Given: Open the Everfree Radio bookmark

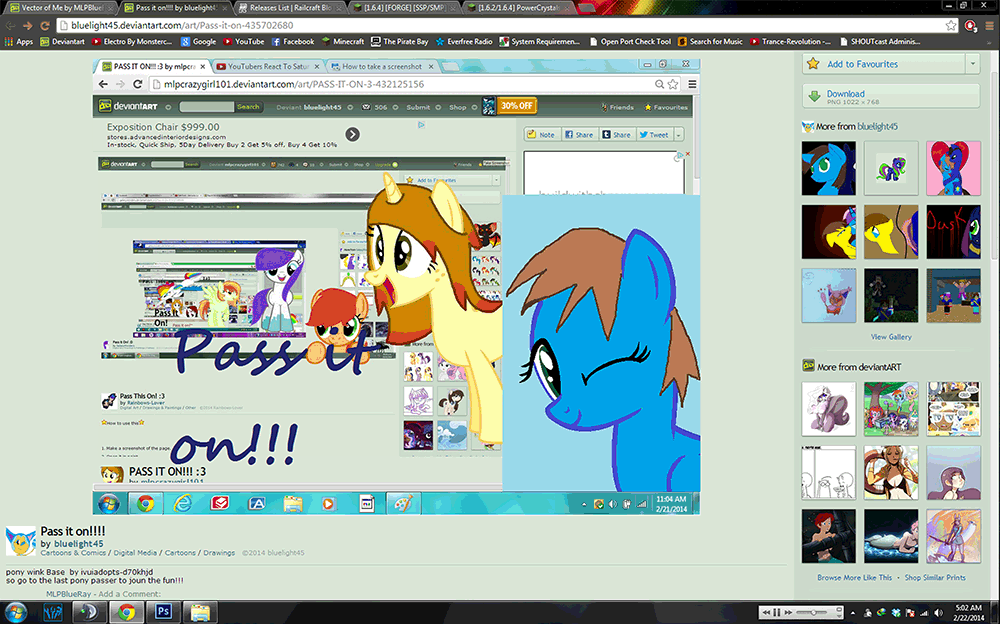Looking at the screenshot, I should coord(464,41).
